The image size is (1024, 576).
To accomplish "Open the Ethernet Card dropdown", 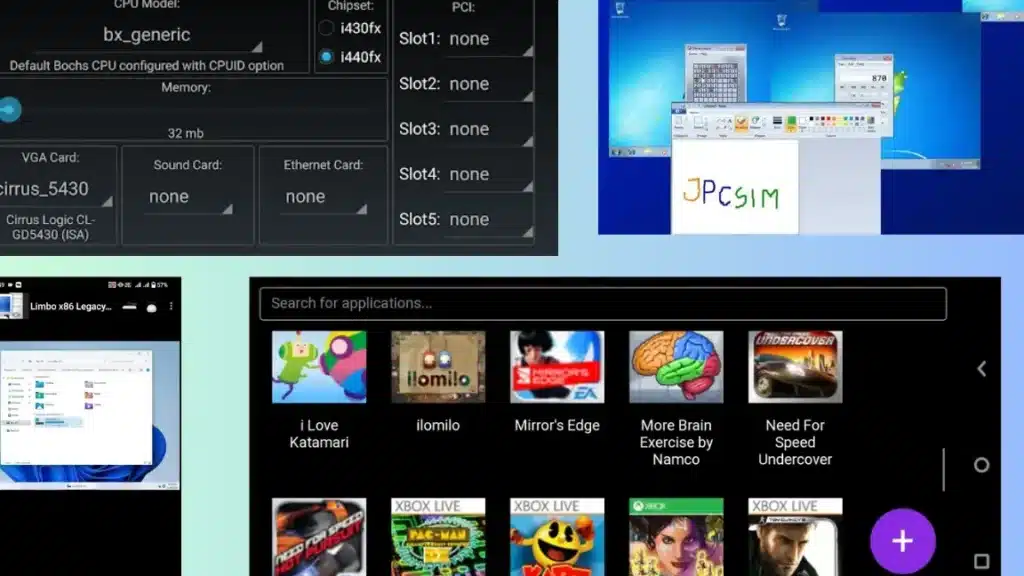I will [324, 197].
